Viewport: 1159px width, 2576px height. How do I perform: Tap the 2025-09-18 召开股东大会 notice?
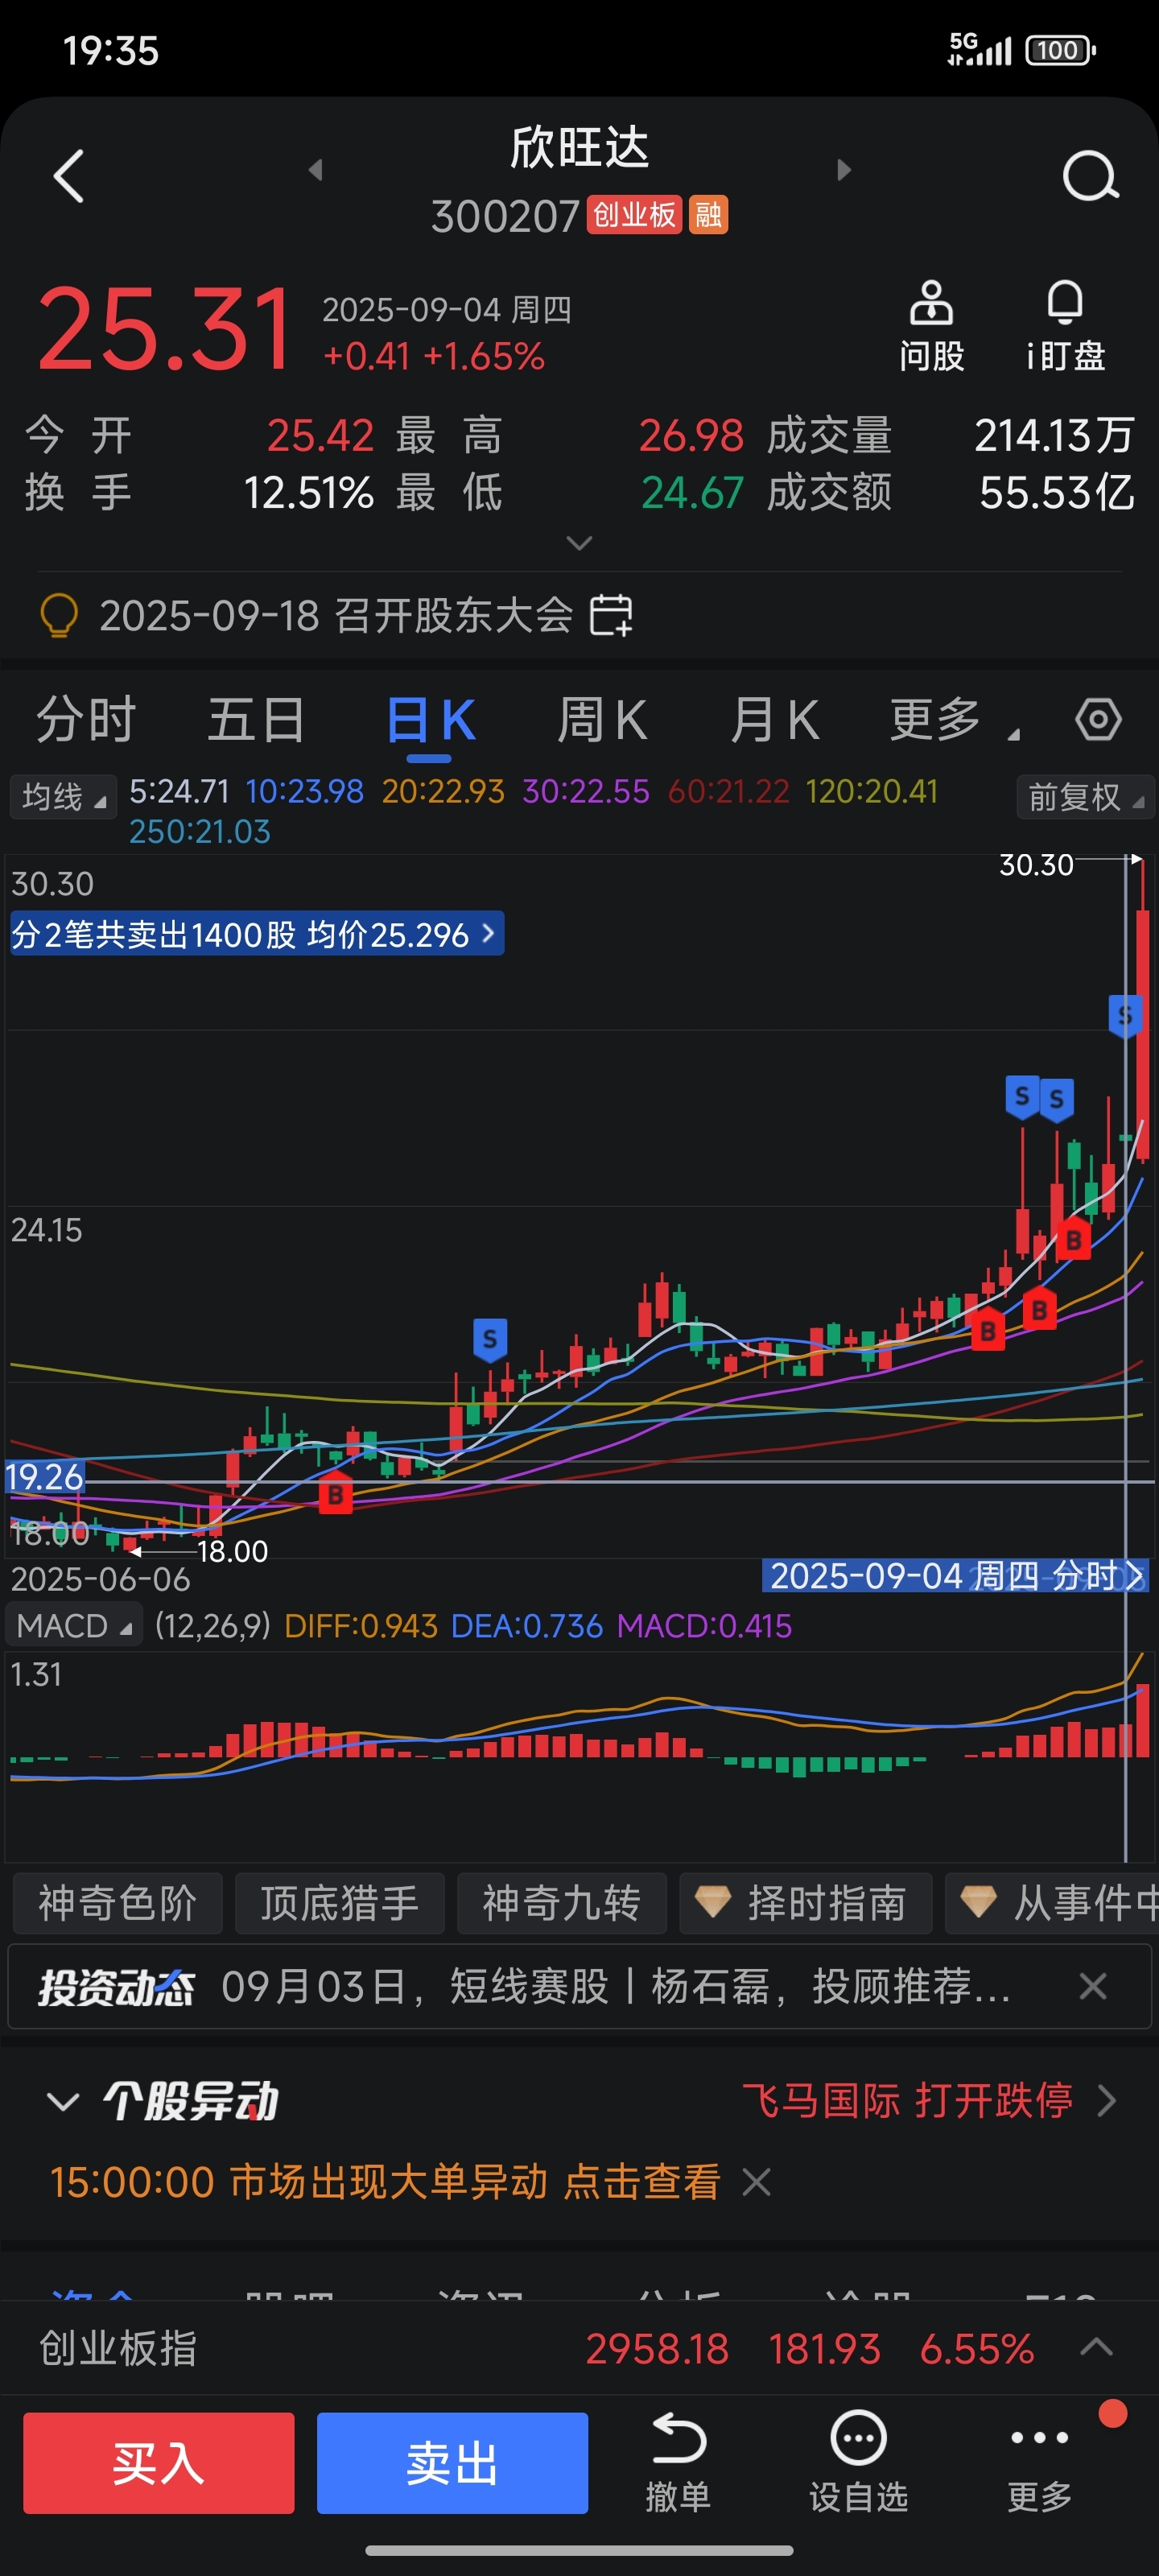click(336, 614)
